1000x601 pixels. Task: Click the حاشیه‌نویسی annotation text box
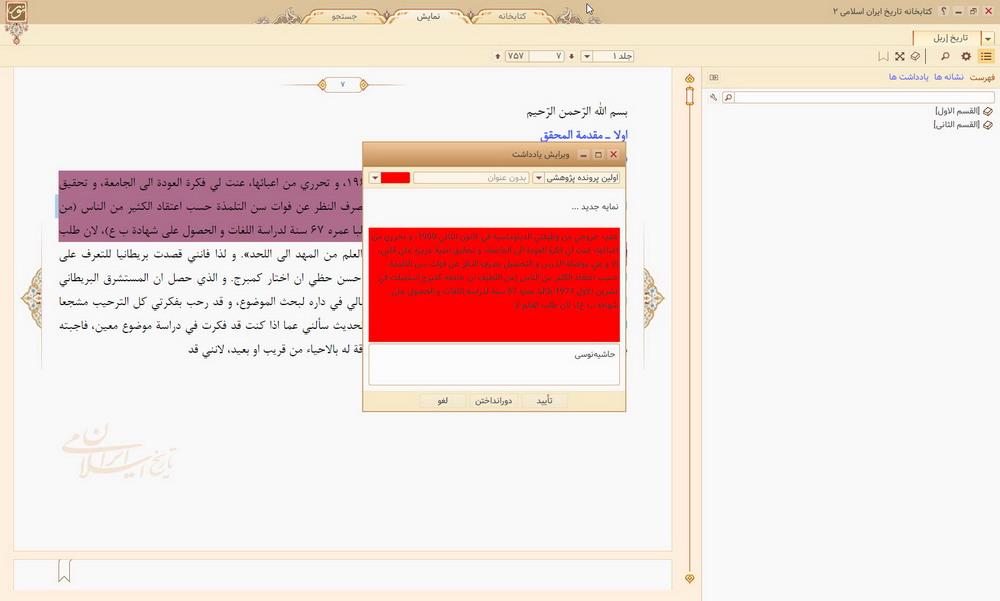494,365
